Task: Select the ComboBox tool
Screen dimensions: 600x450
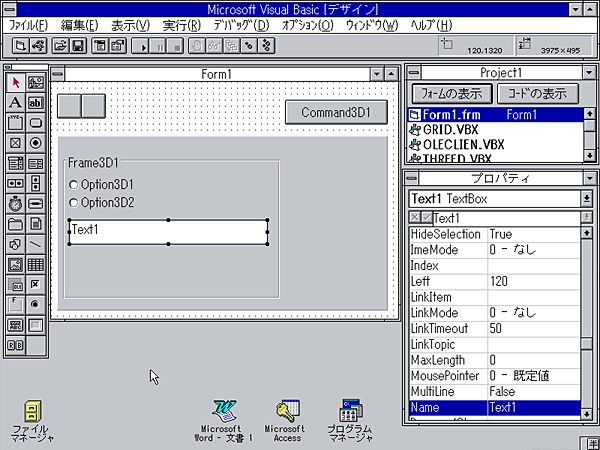Action: 16,163
